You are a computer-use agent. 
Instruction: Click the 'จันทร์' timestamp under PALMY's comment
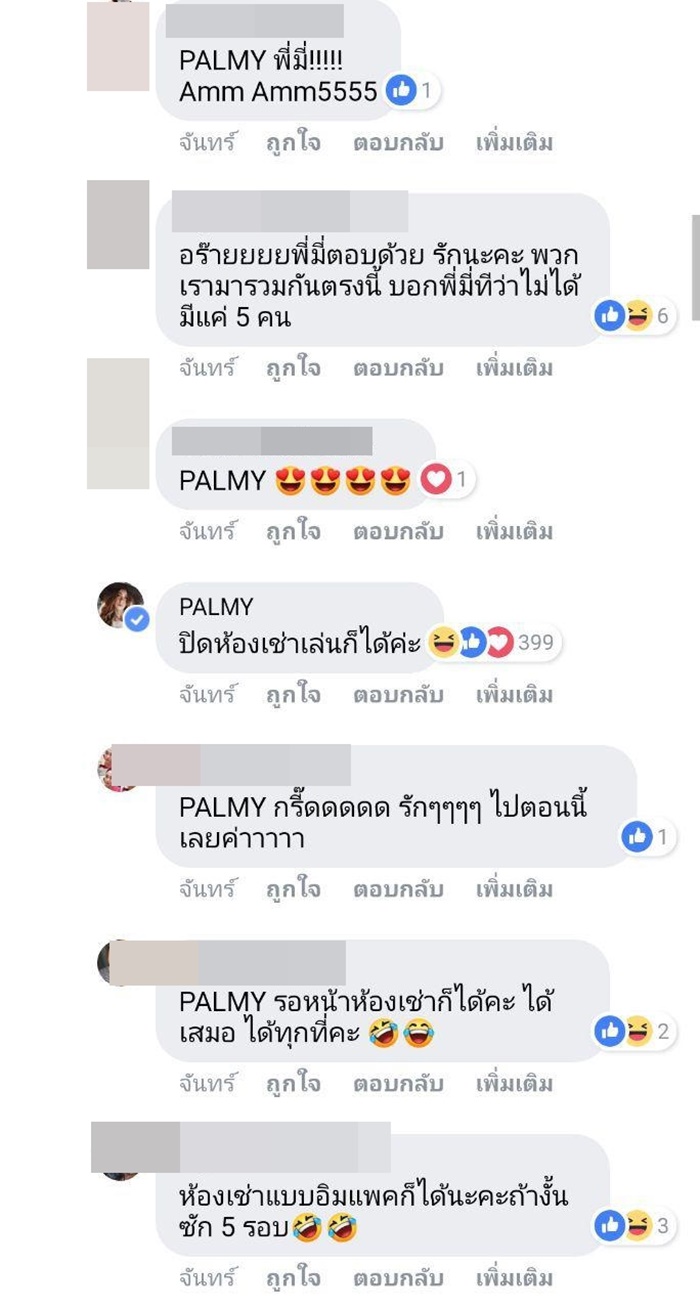click(207, 695)
